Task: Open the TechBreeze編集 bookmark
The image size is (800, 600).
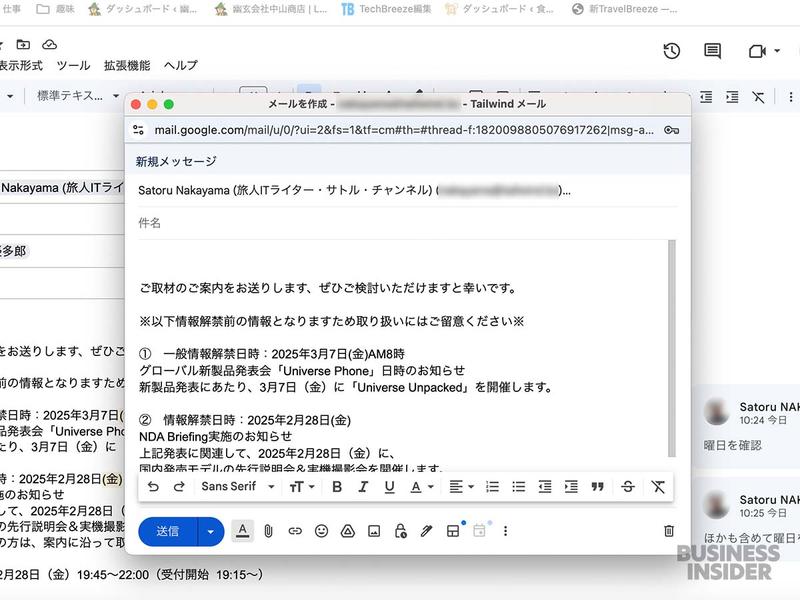Action: point(386,9)
